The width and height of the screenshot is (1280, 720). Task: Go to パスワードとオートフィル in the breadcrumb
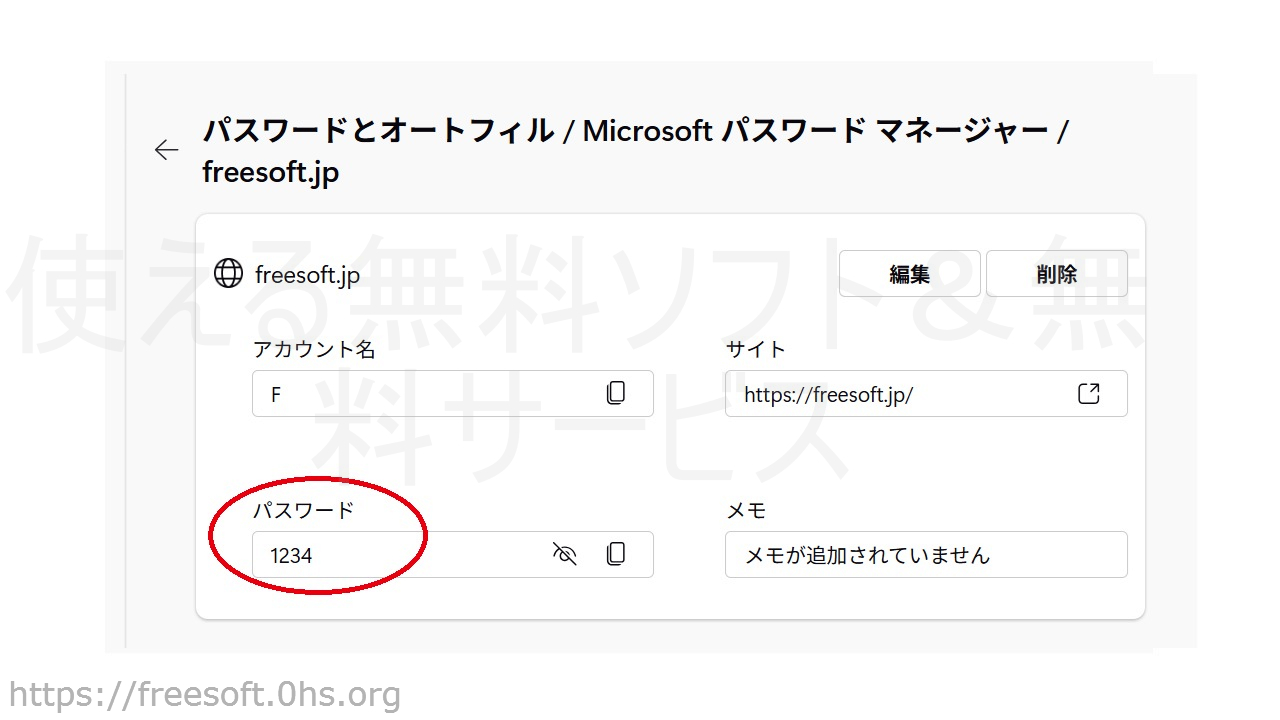coord(378,131)
